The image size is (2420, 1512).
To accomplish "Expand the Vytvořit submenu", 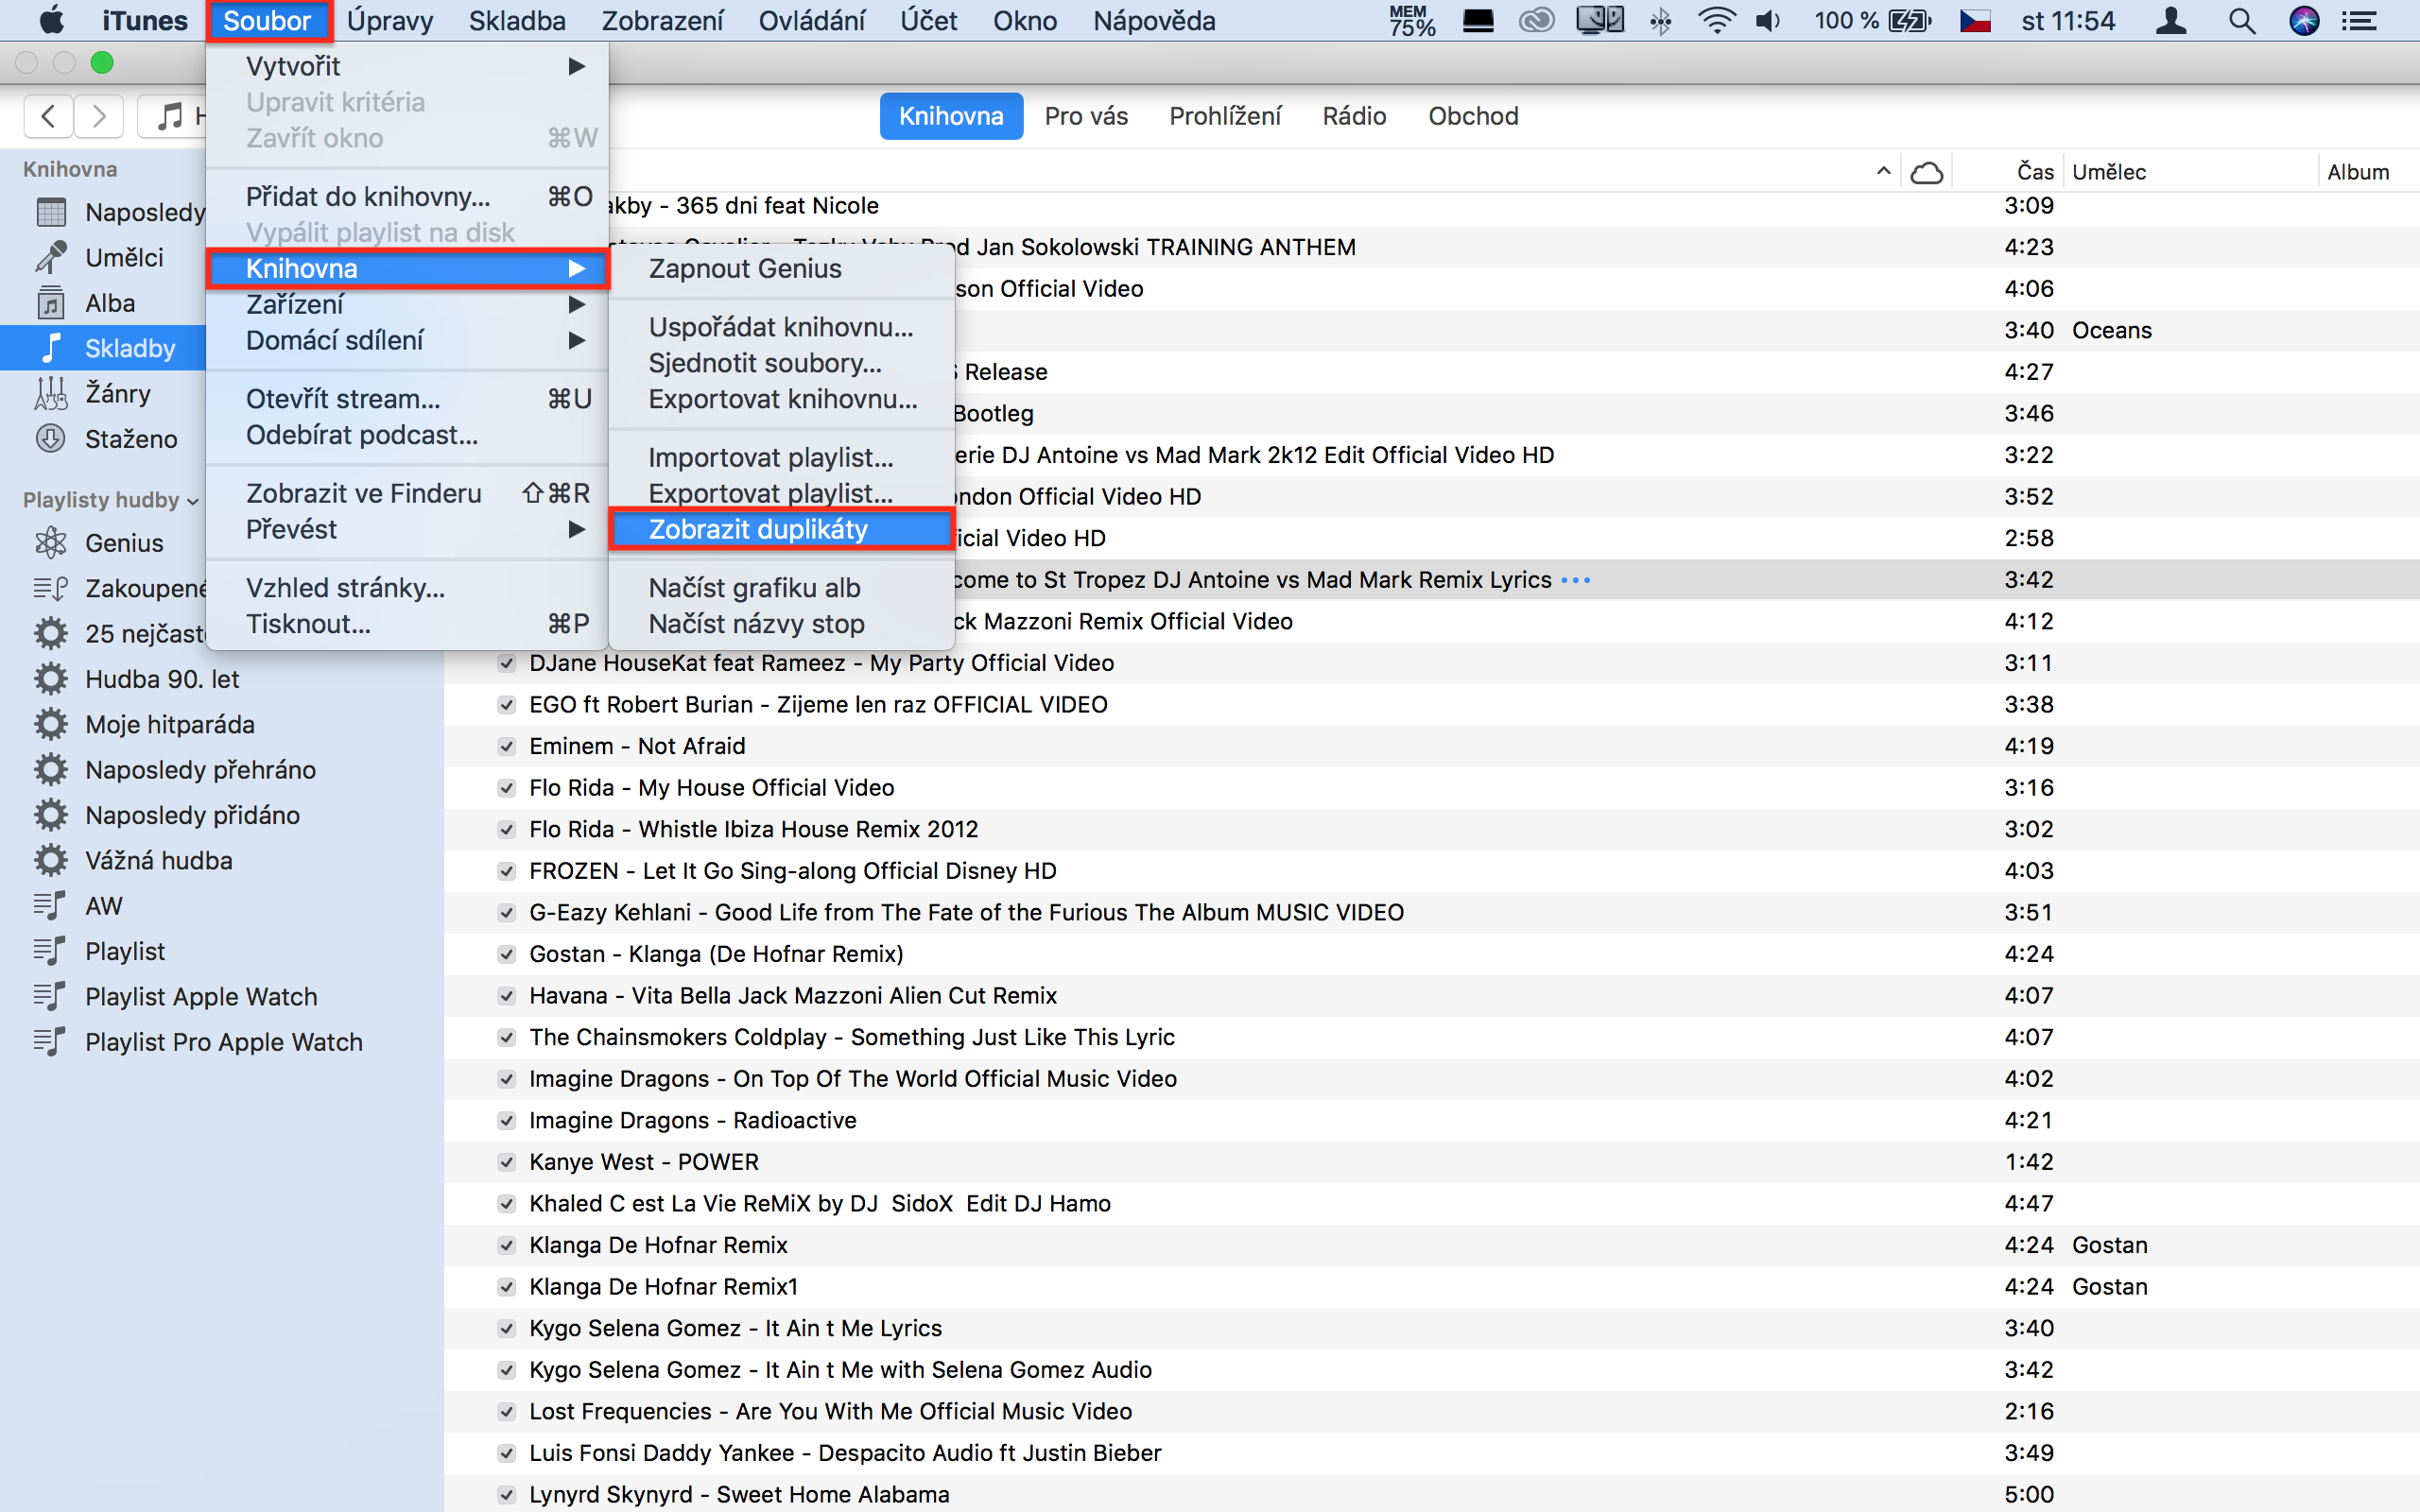I will click(406, 66).
